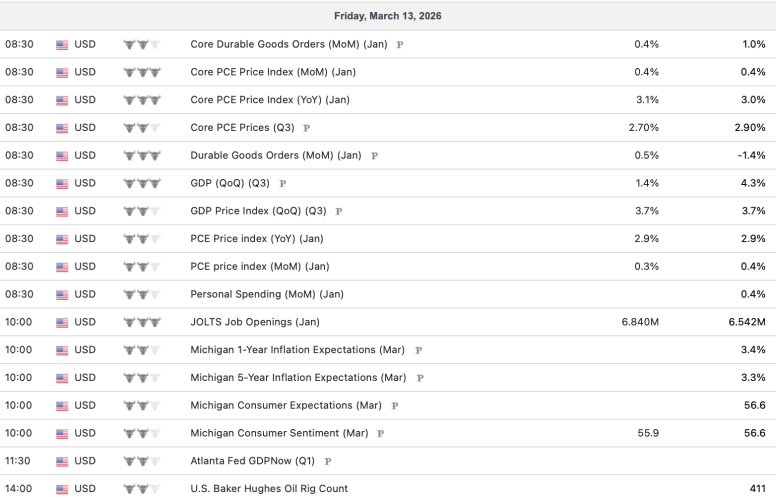
Task: Click the preliminary icon beside GDP Price Index (QoQ)
Action: [x=339, y=212]
